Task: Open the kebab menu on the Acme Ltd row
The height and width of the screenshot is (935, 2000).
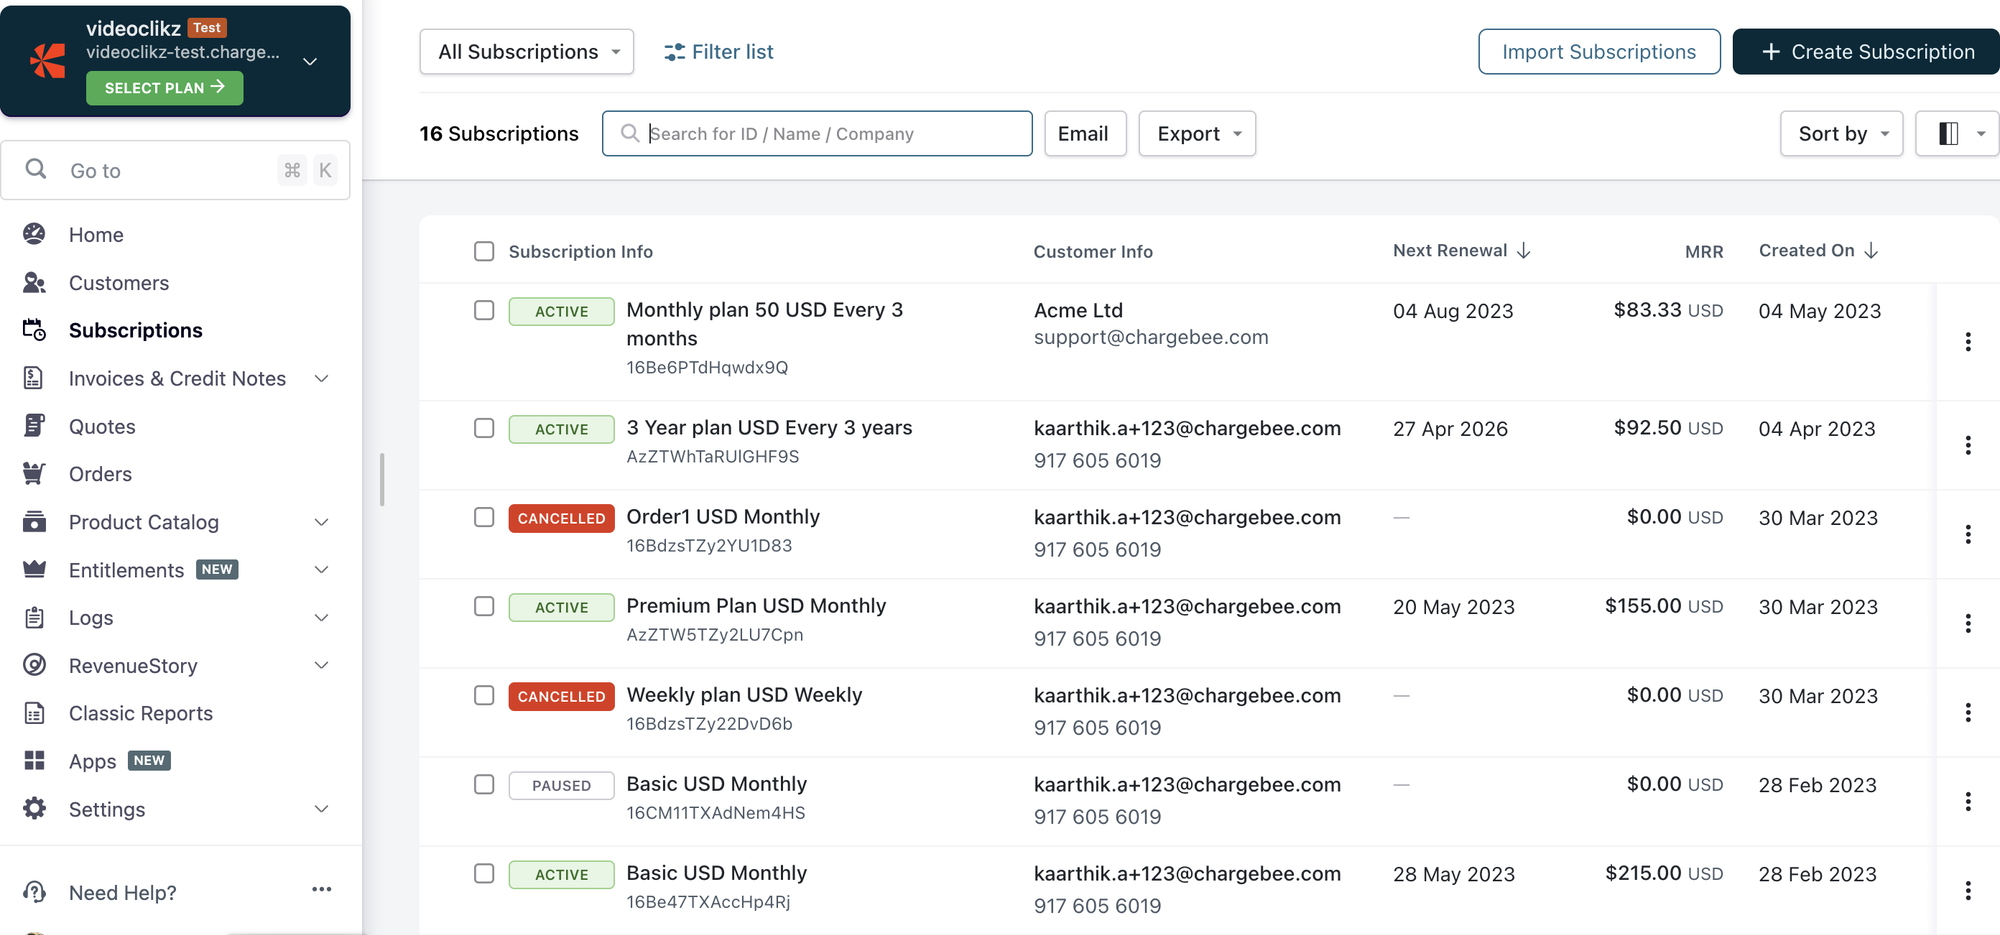Action: pyautogui.click(x=1968, y=341)
